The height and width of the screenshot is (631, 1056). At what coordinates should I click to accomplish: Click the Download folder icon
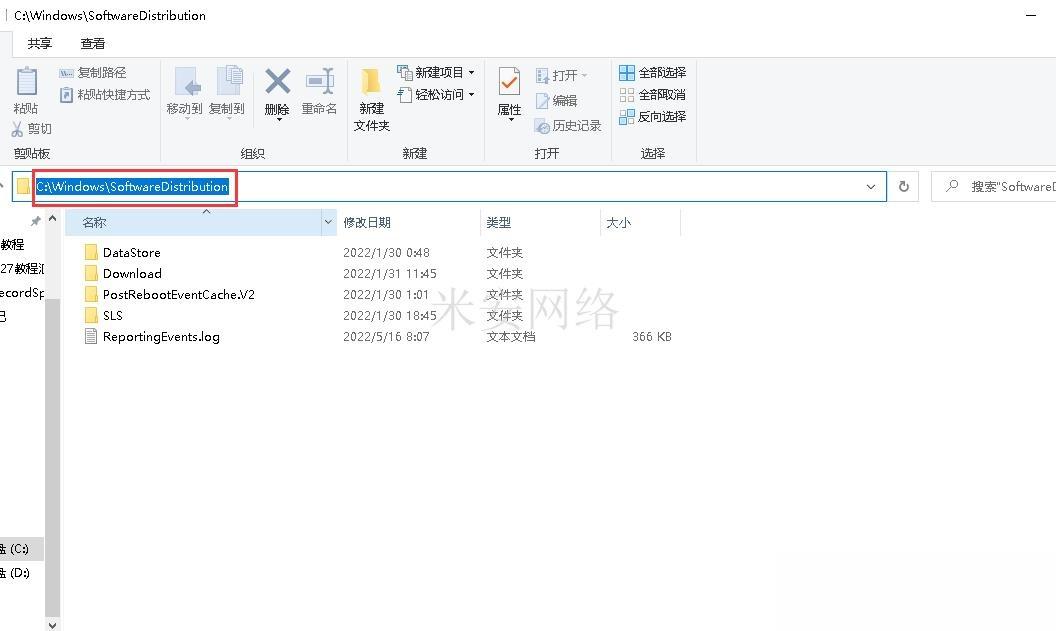[92, 273]
